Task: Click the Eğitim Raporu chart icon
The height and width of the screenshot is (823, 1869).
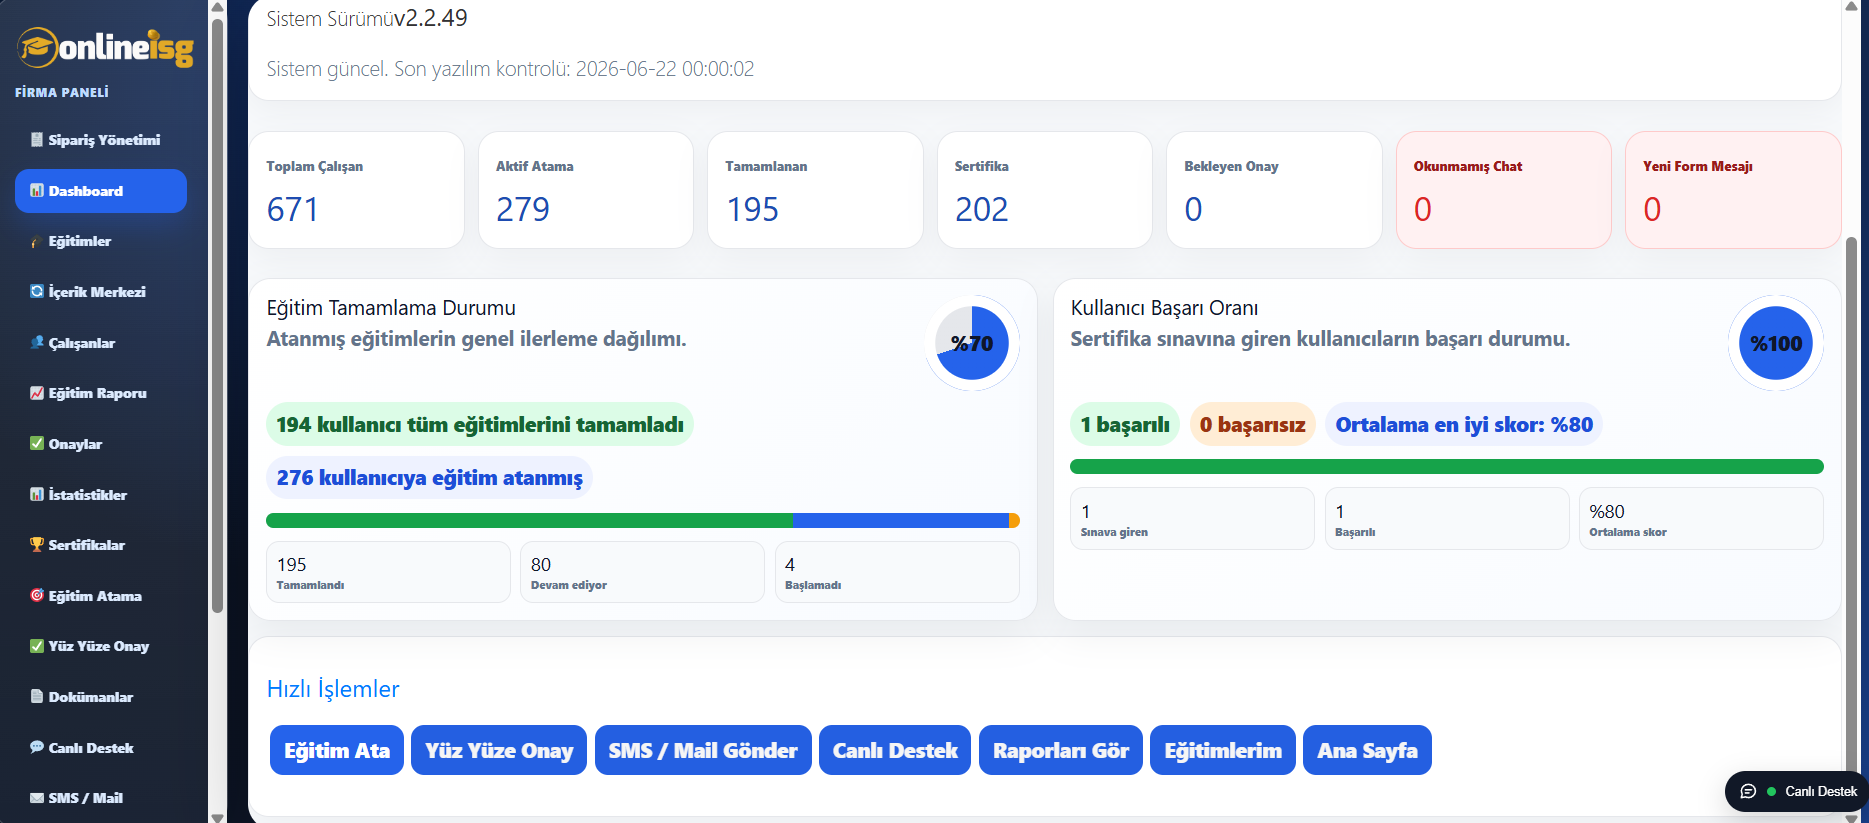Action: tap(37, 393)
